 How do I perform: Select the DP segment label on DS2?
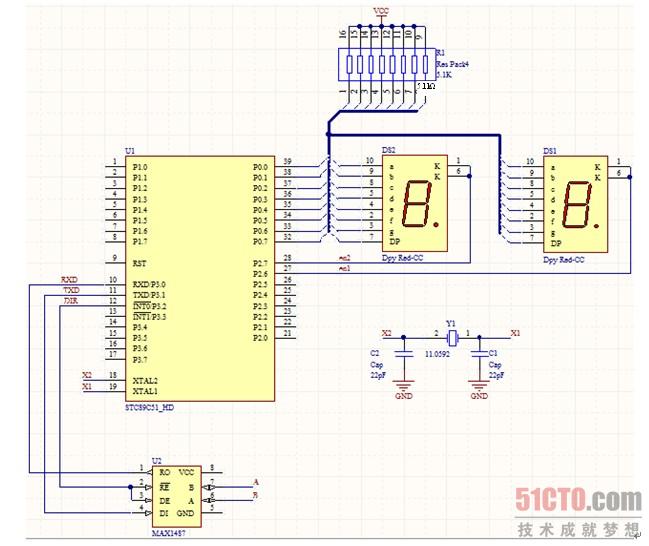394,242
